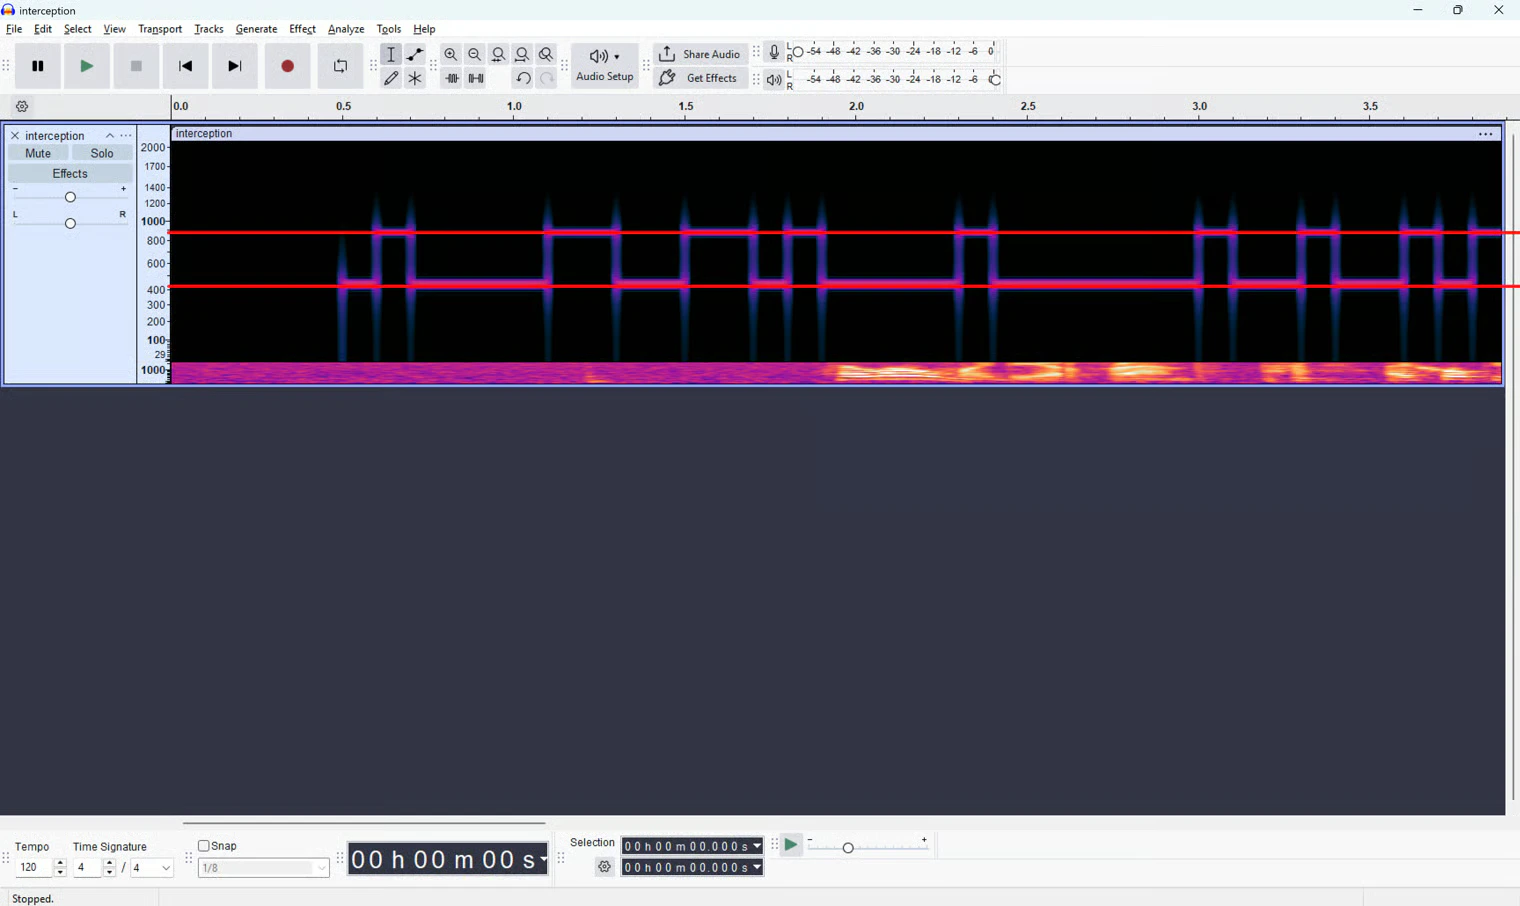Screen dimensions: 1520x906
Task: Open the time display format dropdown
Action: click(x=543, y=860)
